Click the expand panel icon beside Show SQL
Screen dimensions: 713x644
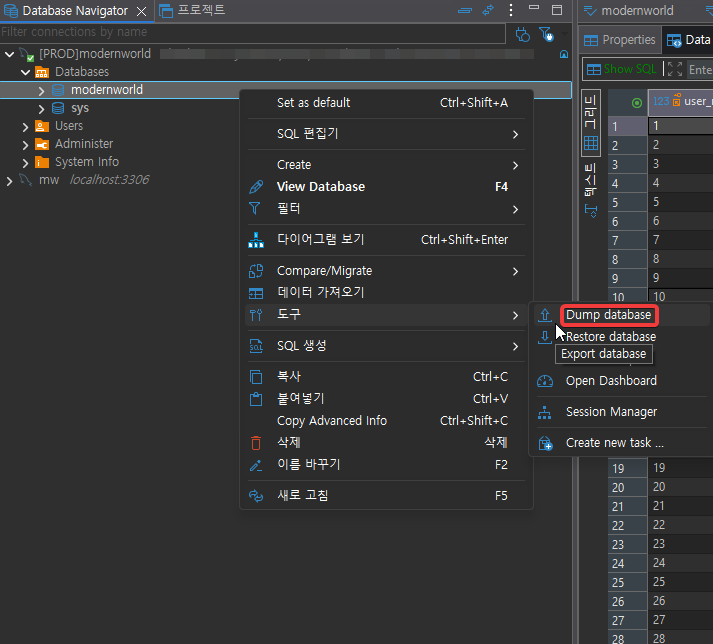pos(674,70)
